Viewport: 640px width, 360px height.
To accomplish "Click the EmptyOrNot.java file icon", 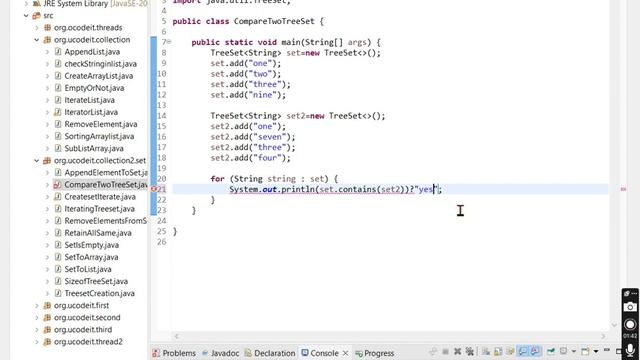I will 58,88.
